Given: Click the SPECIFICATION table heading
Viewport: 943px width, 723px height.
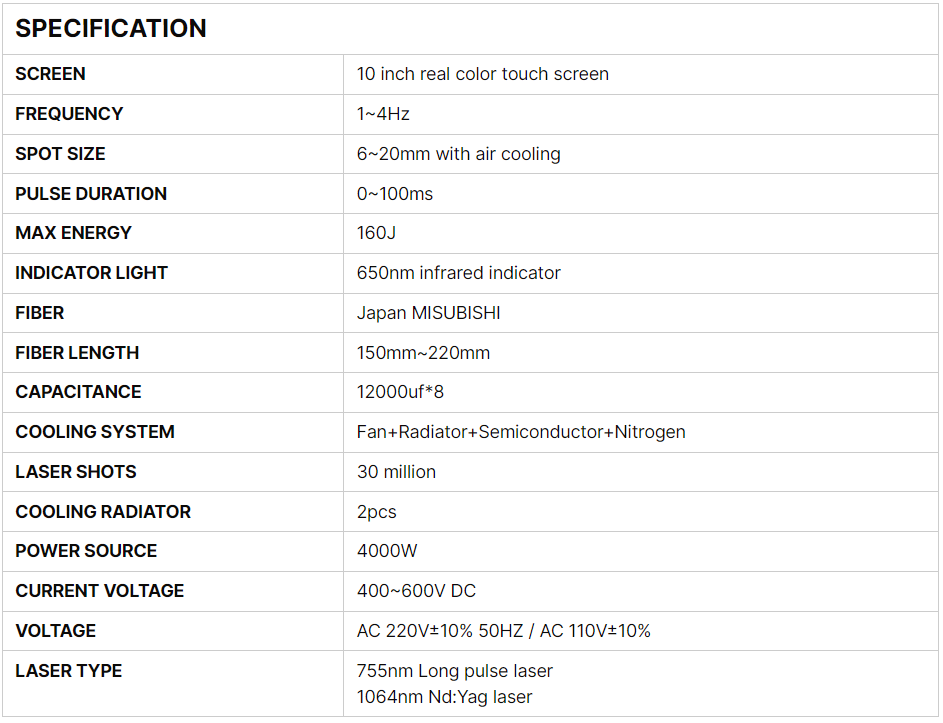Looking at the screenshot, I should pyautogui.click(x=111, y=29).
